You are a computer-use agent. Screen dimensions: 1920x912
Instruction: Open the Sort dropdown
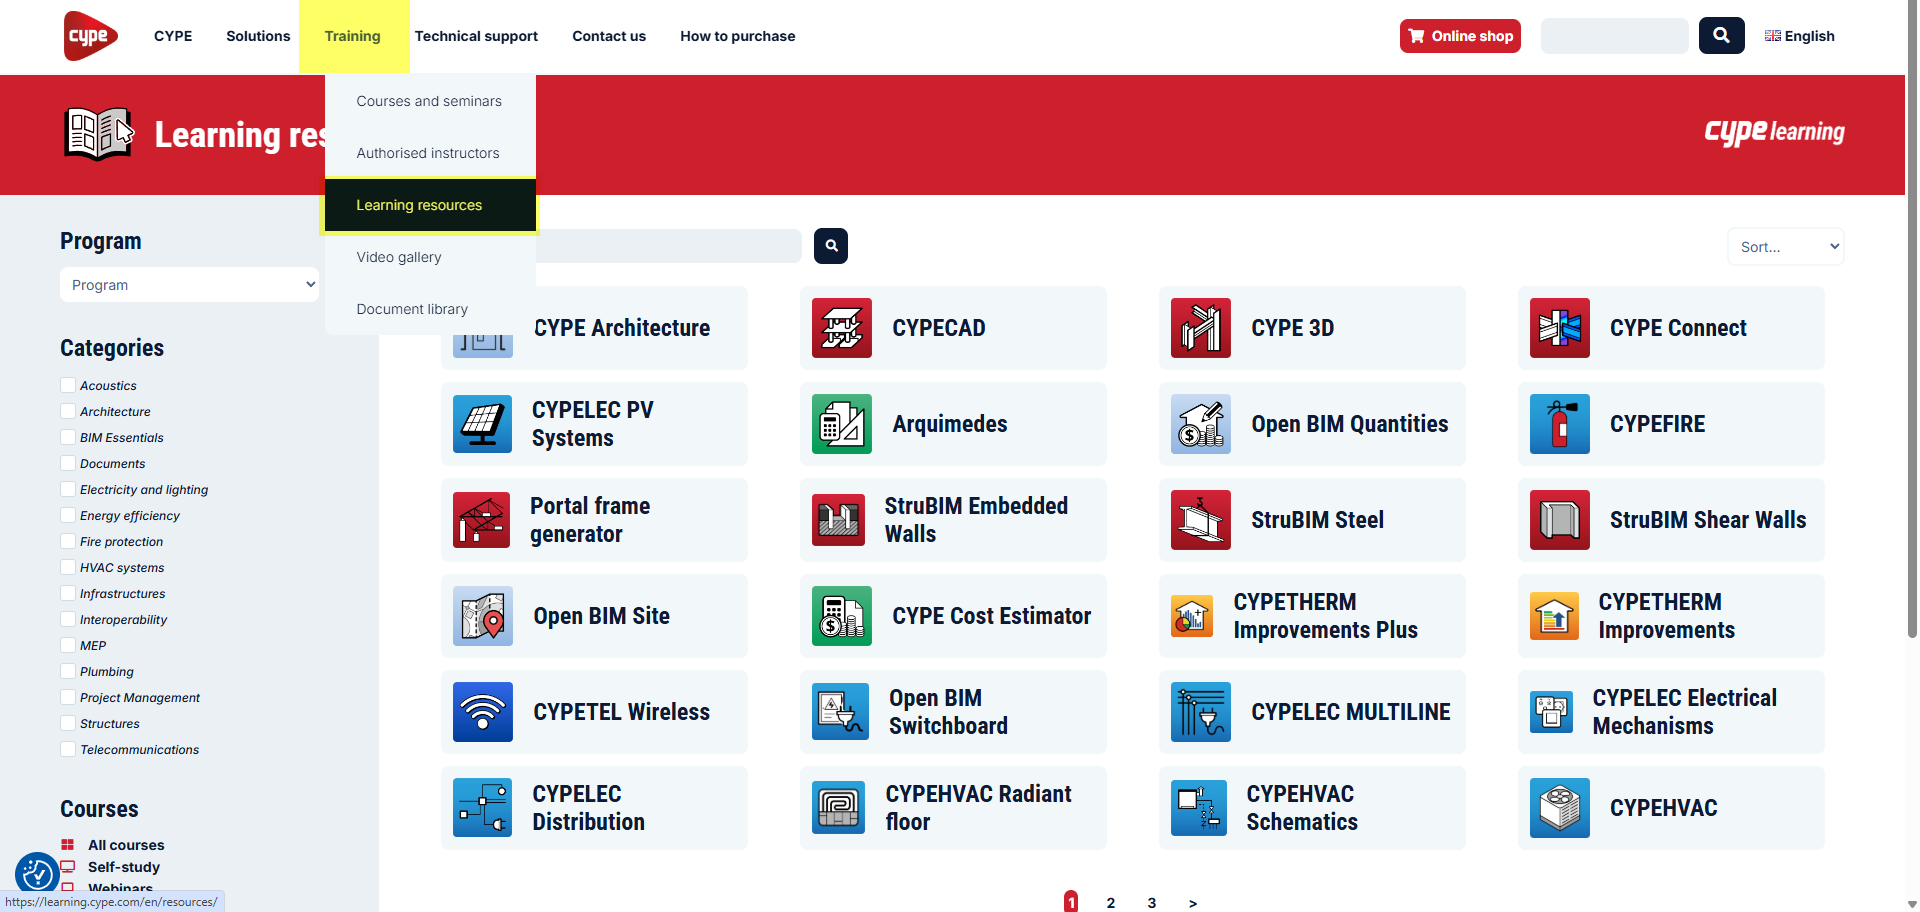[x=1785, y=247]
